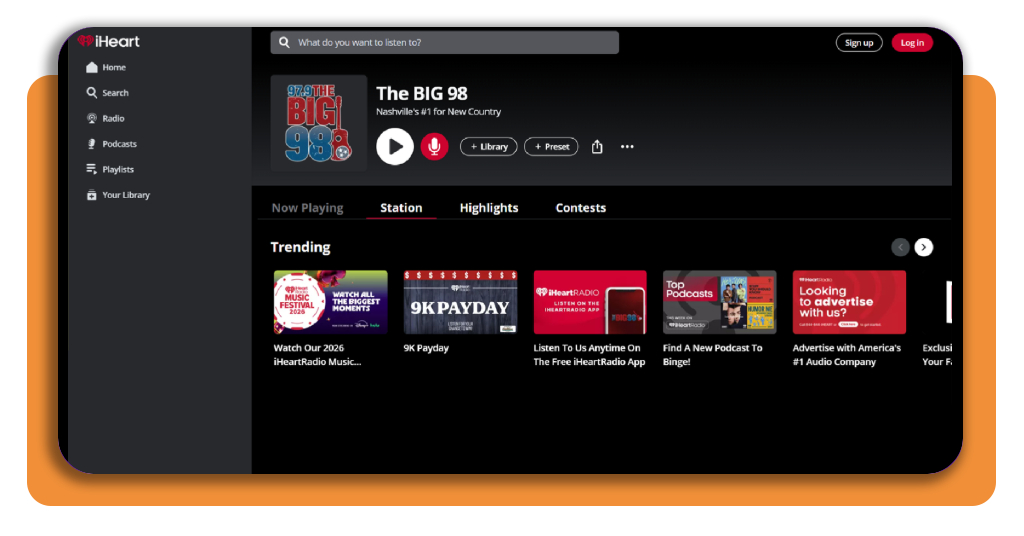Viewport: 1024px width, 536px height.
Task: Focus the 'What do you want to listen to?' field
Action: point(445,42)
